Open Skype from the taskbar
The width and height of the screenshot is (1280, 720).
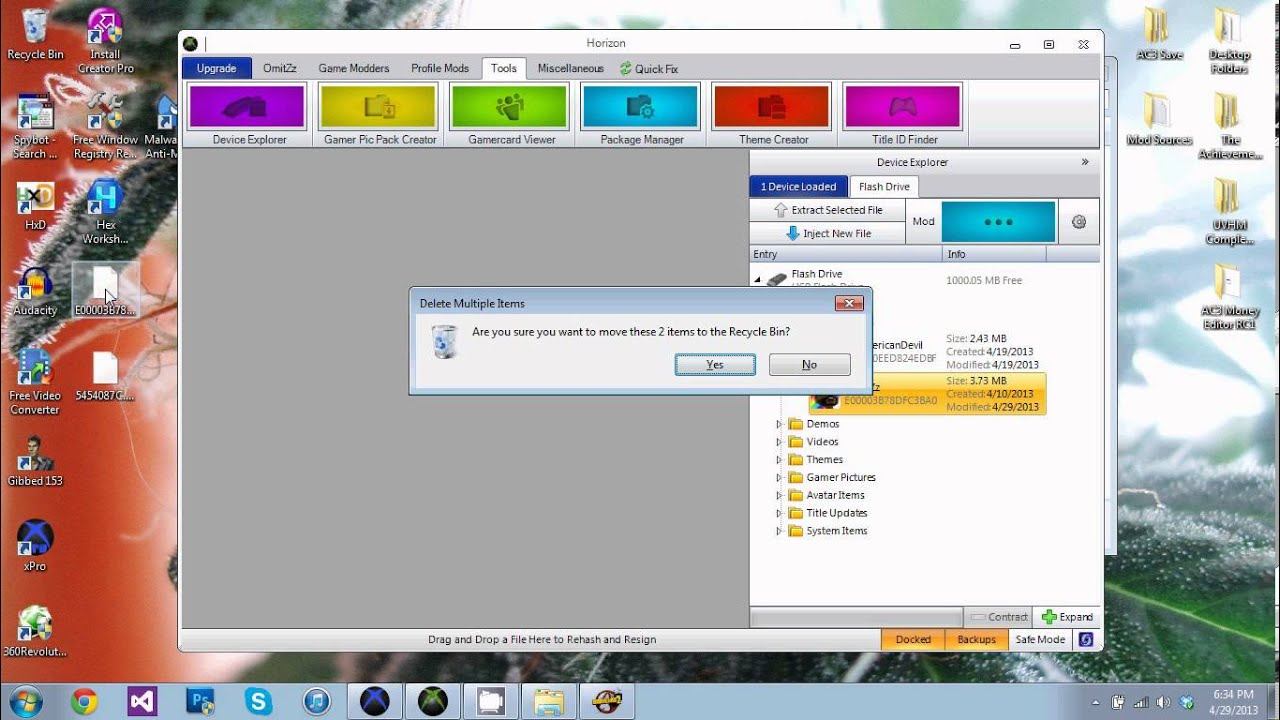tap(258, 702)
